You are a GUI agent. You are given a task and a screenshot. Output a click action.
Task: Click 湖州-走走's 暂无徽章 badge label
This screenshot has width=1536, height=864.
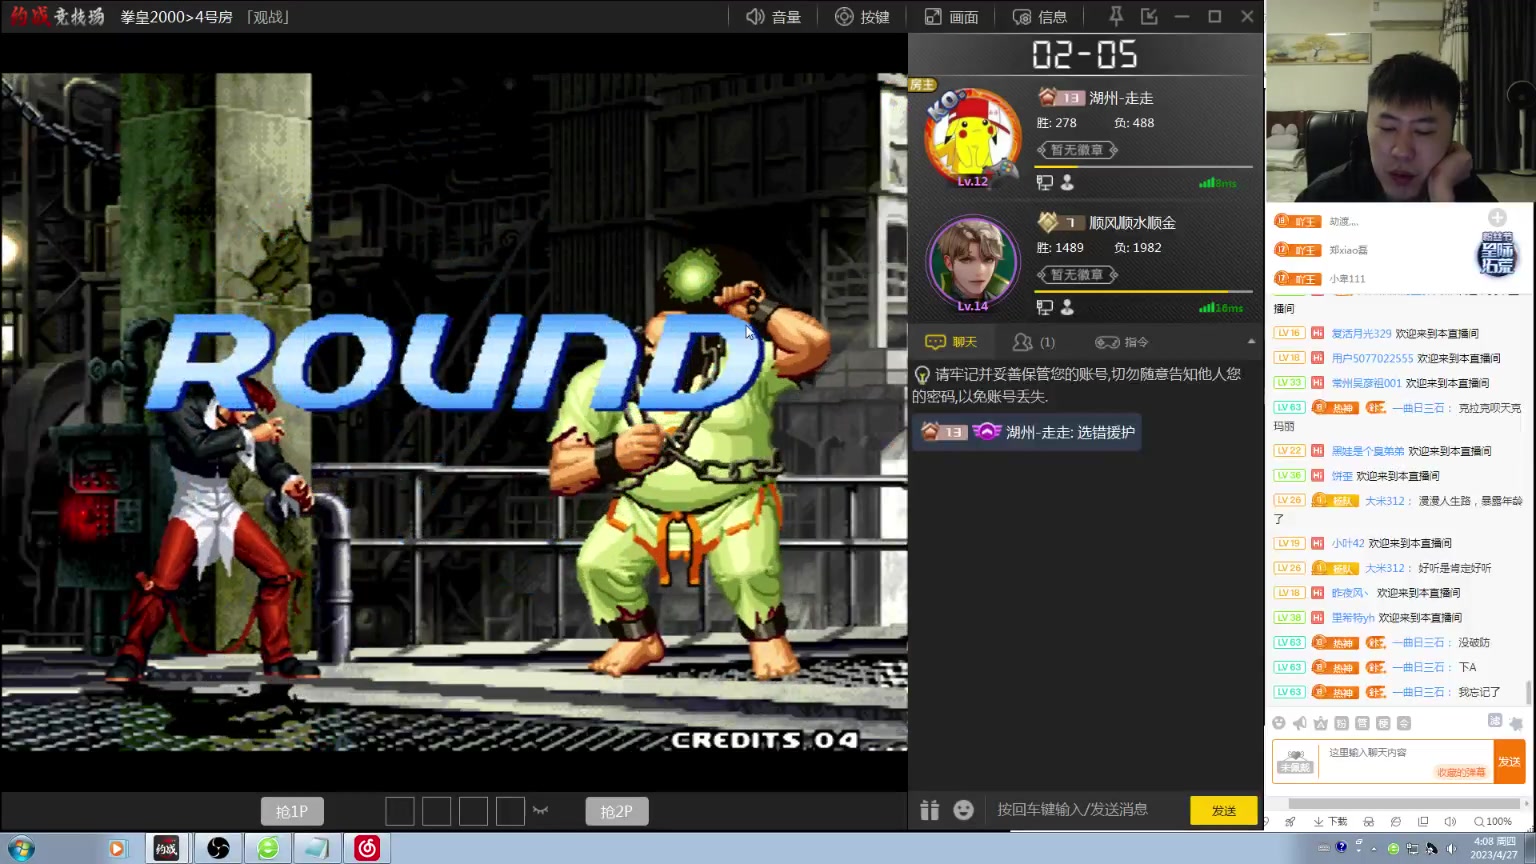tap(1077, 150)
